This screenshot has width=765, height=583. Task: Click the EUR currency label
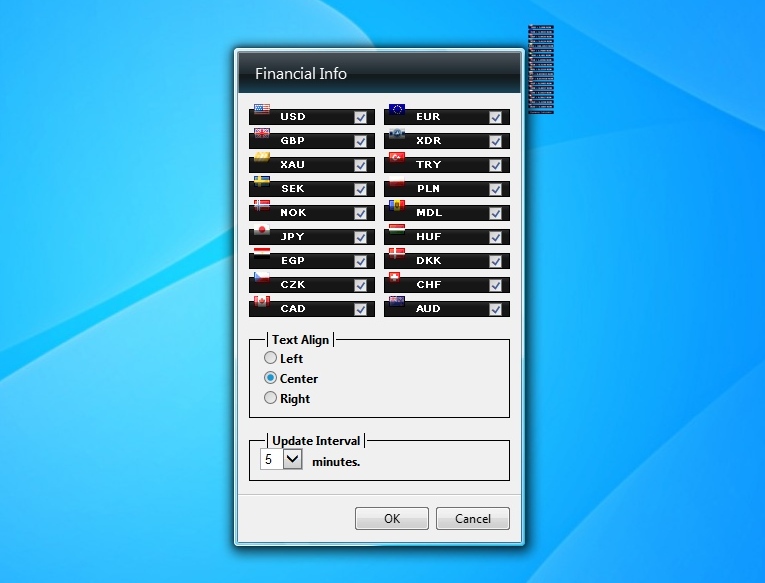[428, 117]
